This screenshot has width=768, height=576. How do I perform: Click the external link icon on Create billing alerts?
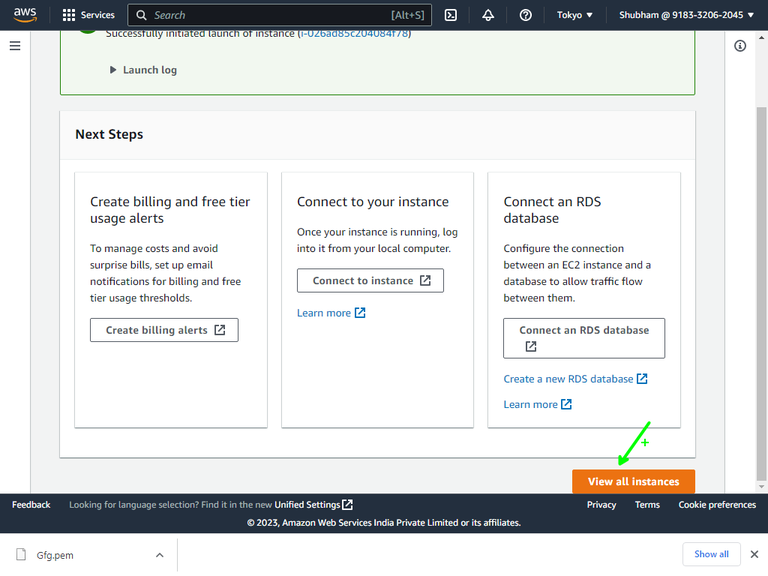click(220, 330)
